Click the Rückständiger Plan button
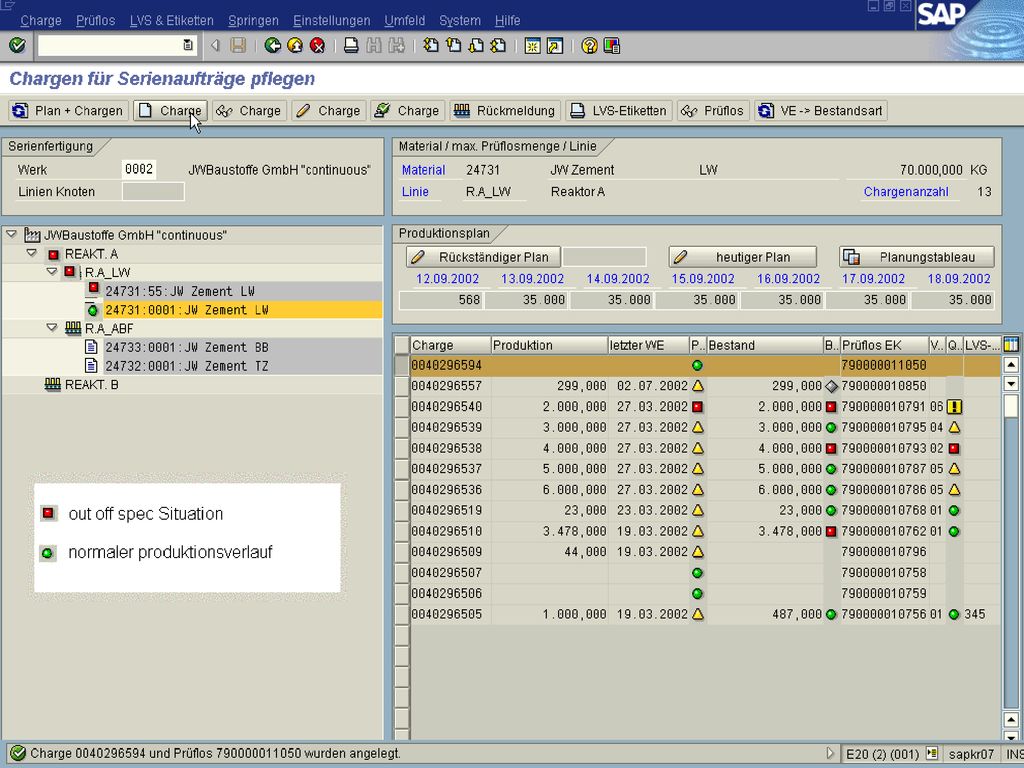The width and height of the screenshot is (1024, 768). (483, 257)
